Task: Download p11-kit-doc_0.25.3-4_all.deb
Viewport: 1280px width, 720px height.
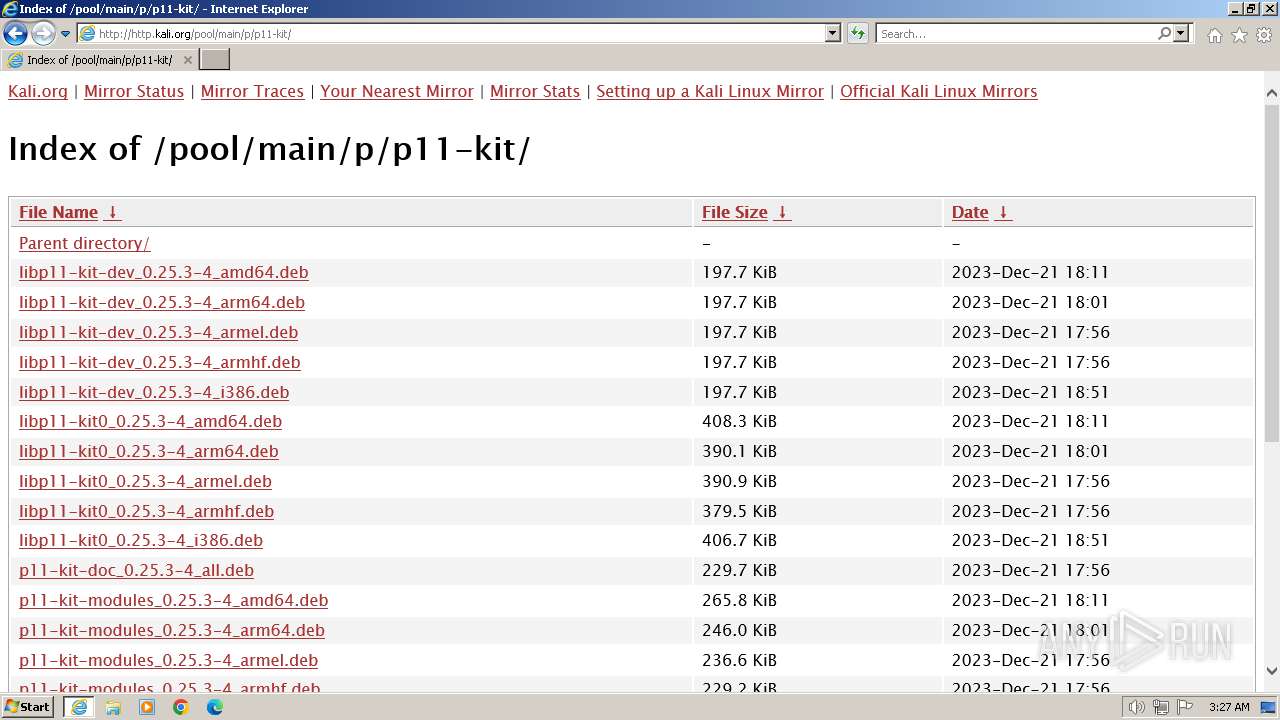Action: 136,570
